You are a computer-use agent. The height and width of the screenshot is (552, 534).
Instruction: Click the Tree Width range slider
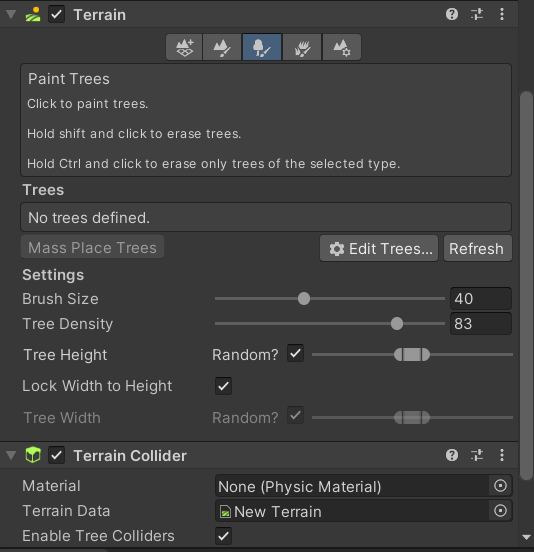412,418
